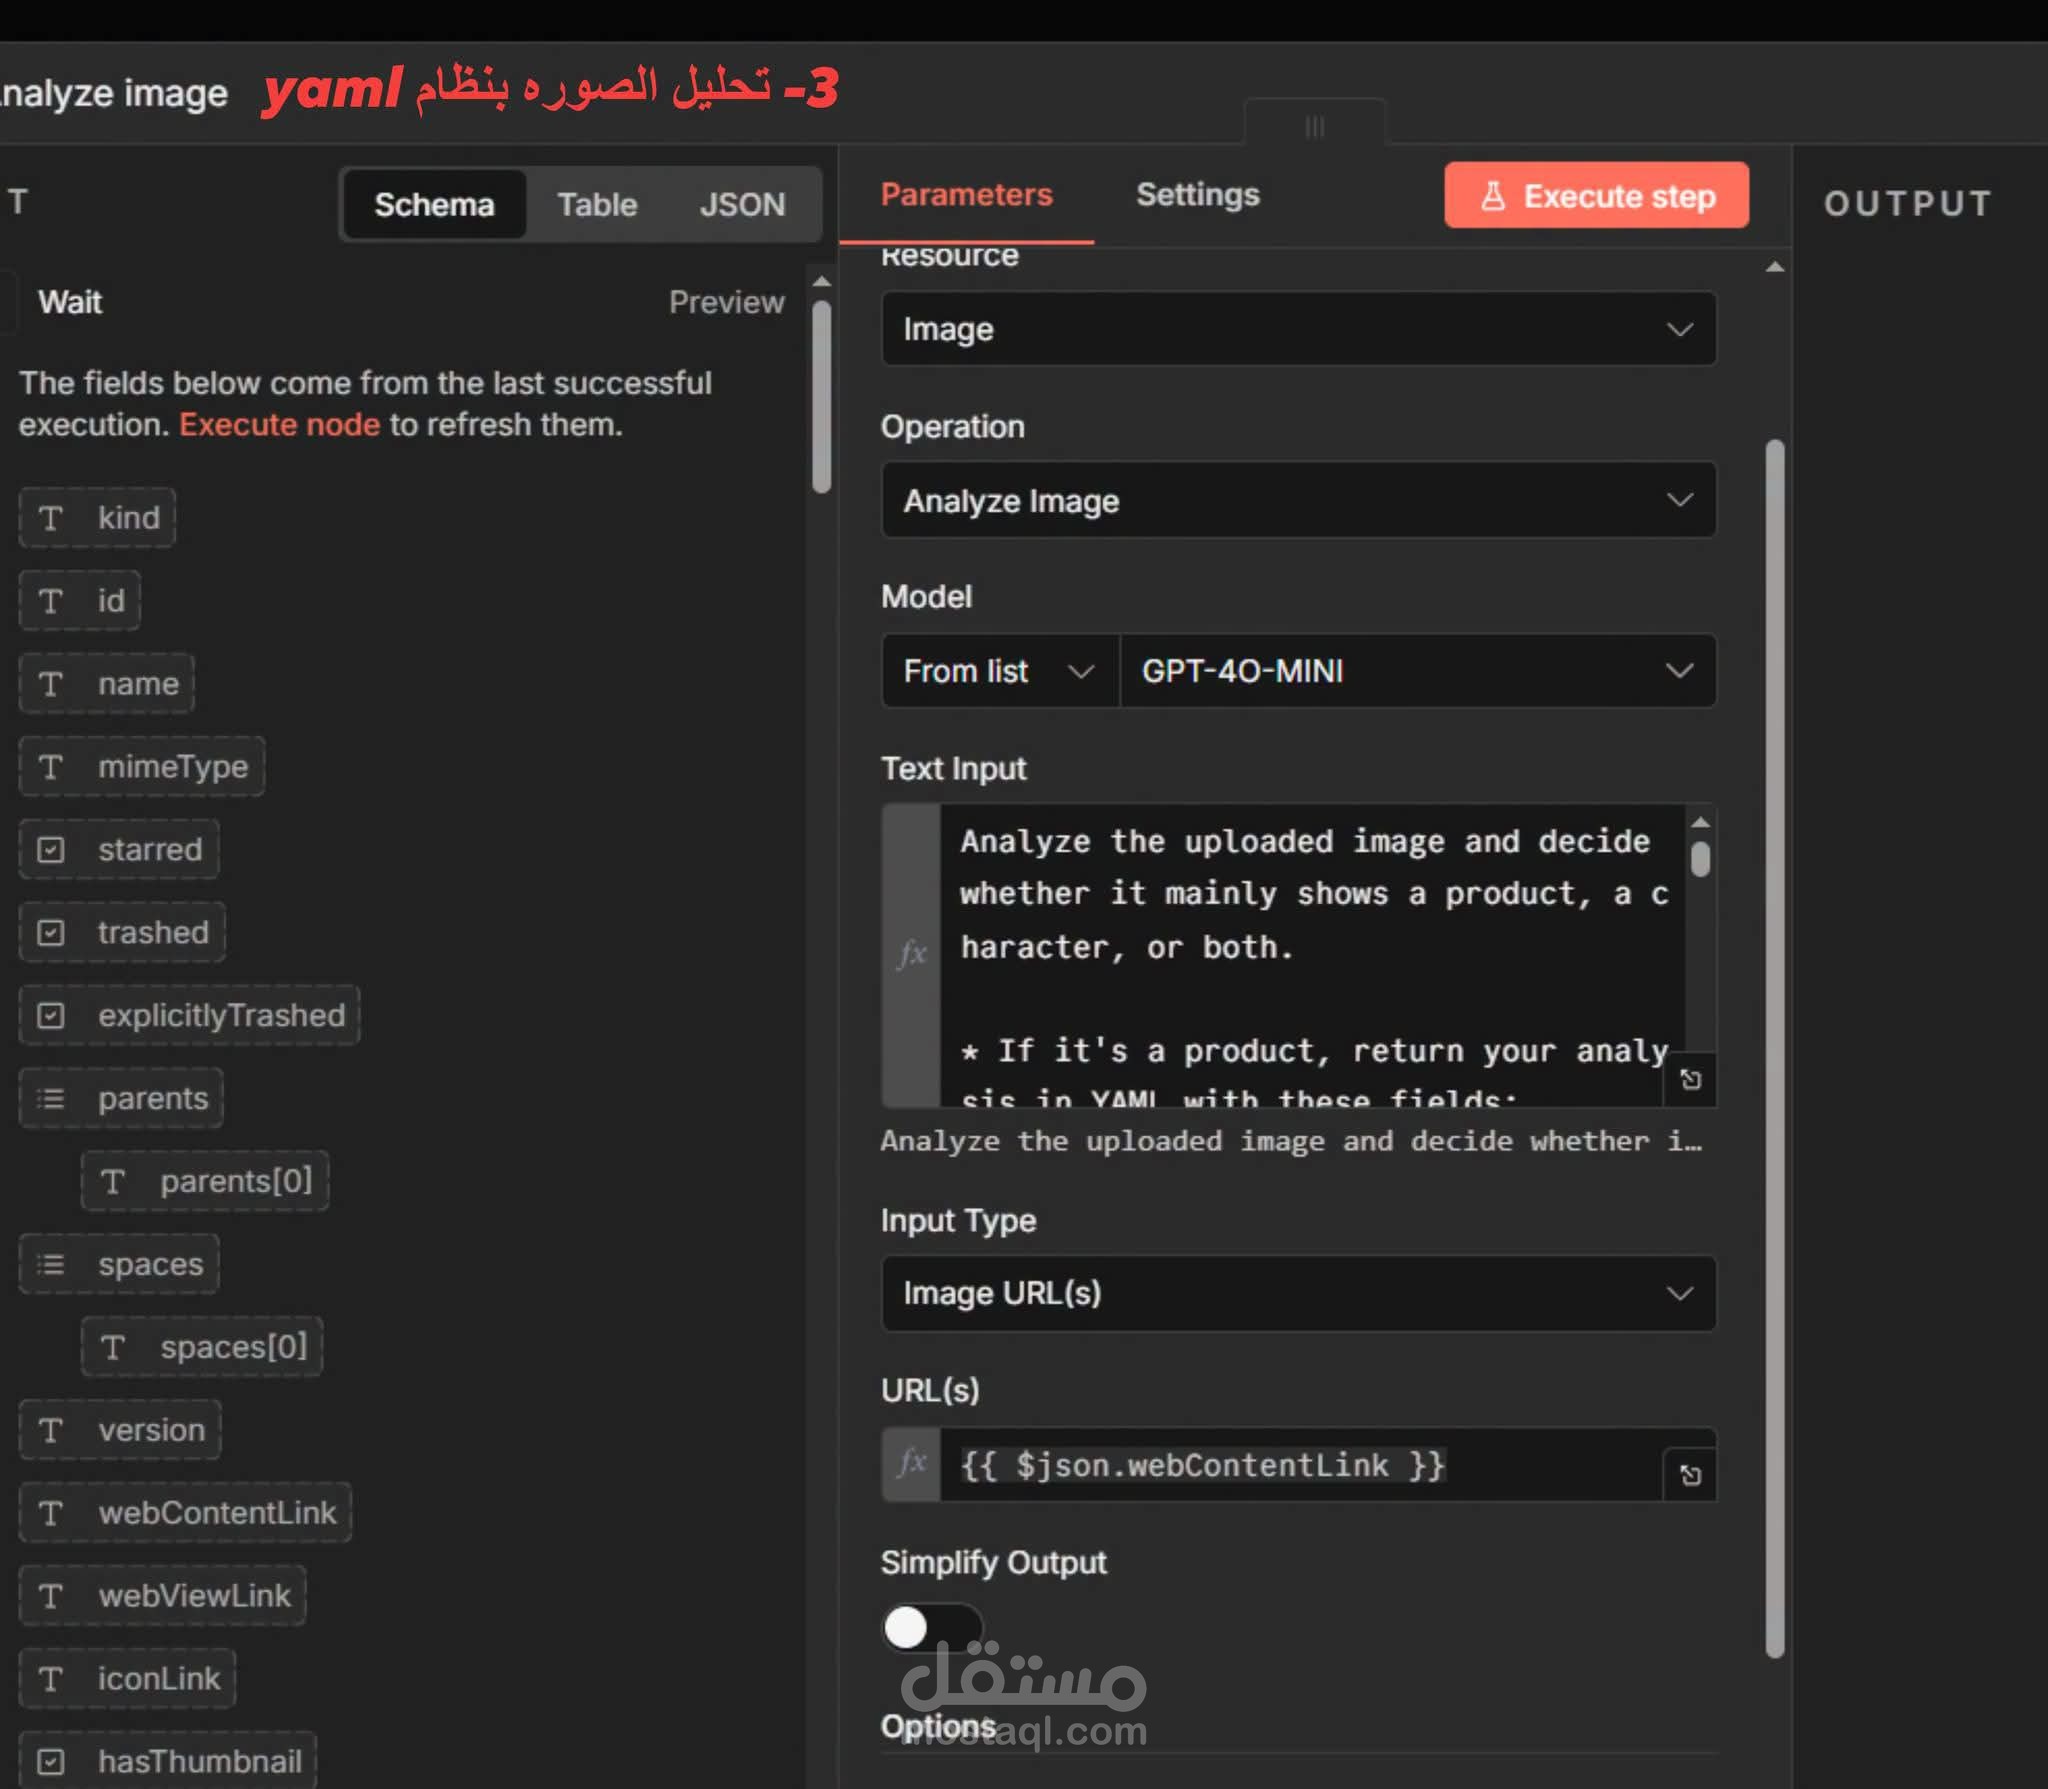Toggle the Simplify Output switch

pyautogui.click(x=931, y=1627)
